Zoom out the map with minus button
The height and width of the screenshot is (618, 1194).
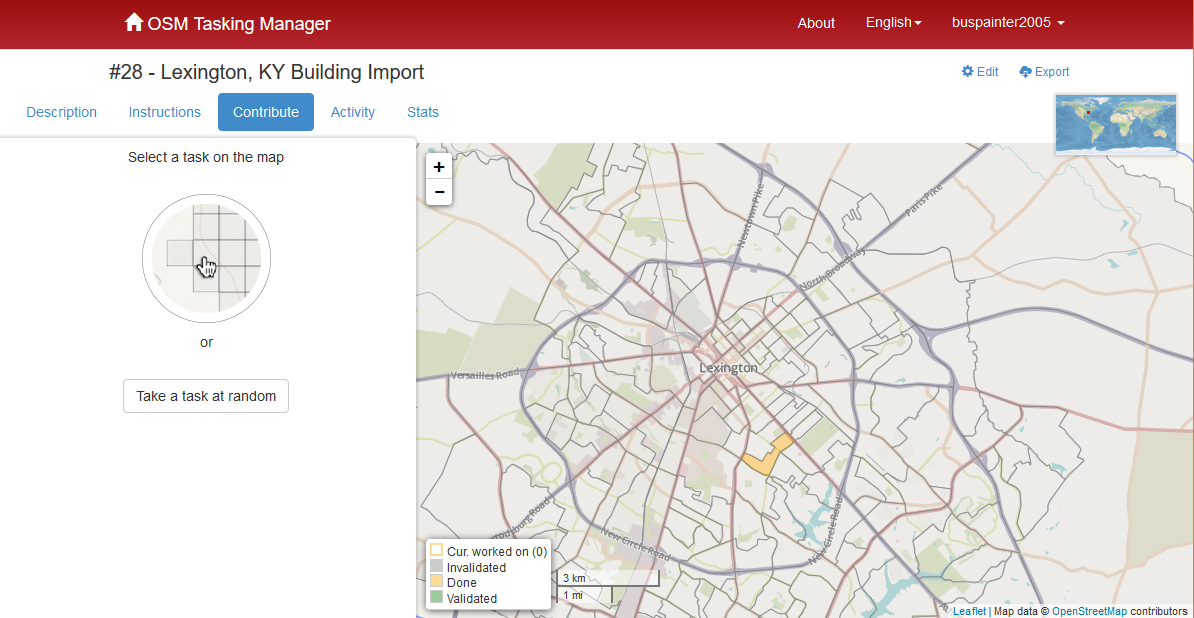[x=439, y=193]
